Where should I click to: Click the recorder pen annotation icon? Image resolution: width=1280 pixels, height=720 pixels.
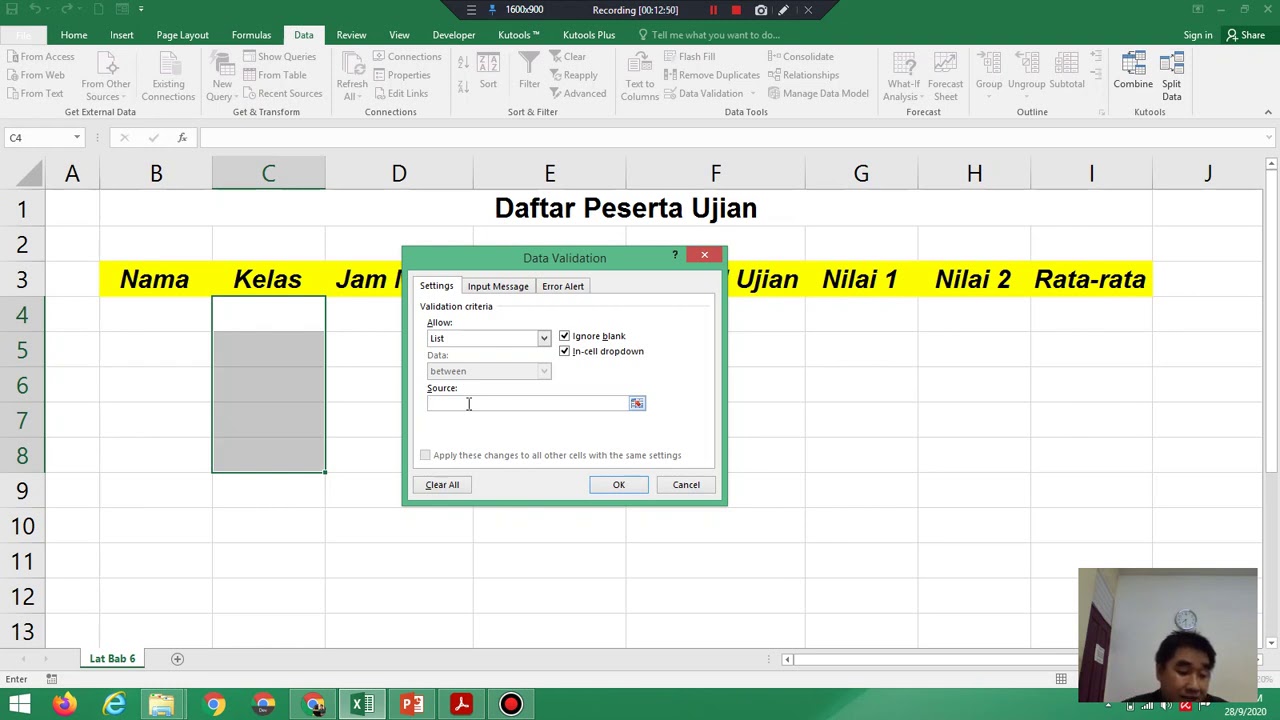(x=784, y=10)
